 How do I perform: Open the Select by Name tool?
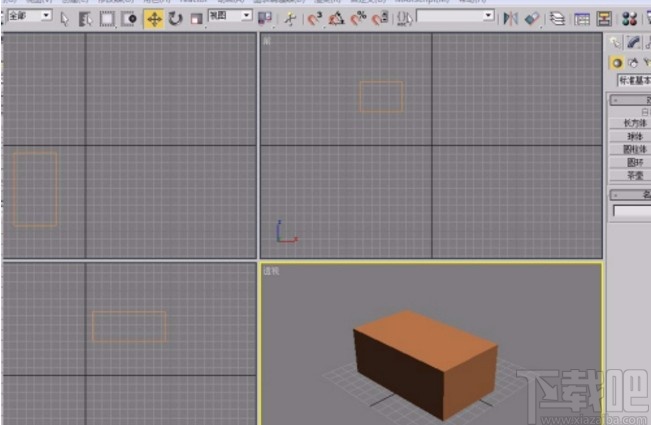click(x=85, y=19)
